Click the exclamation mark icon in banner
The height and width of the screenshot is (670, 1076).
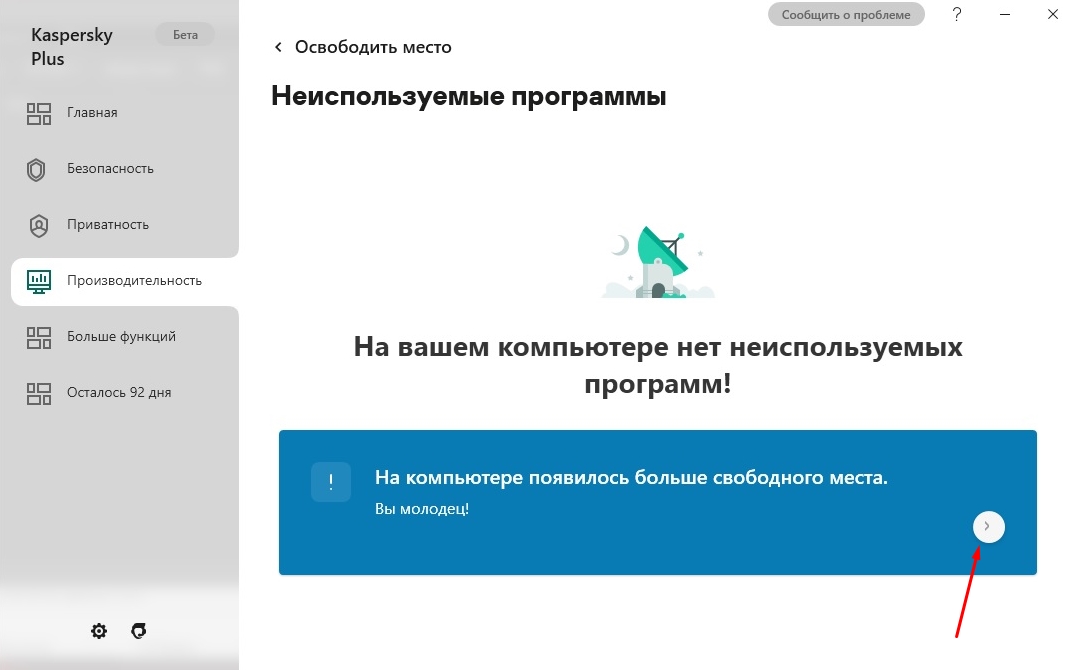331,482
